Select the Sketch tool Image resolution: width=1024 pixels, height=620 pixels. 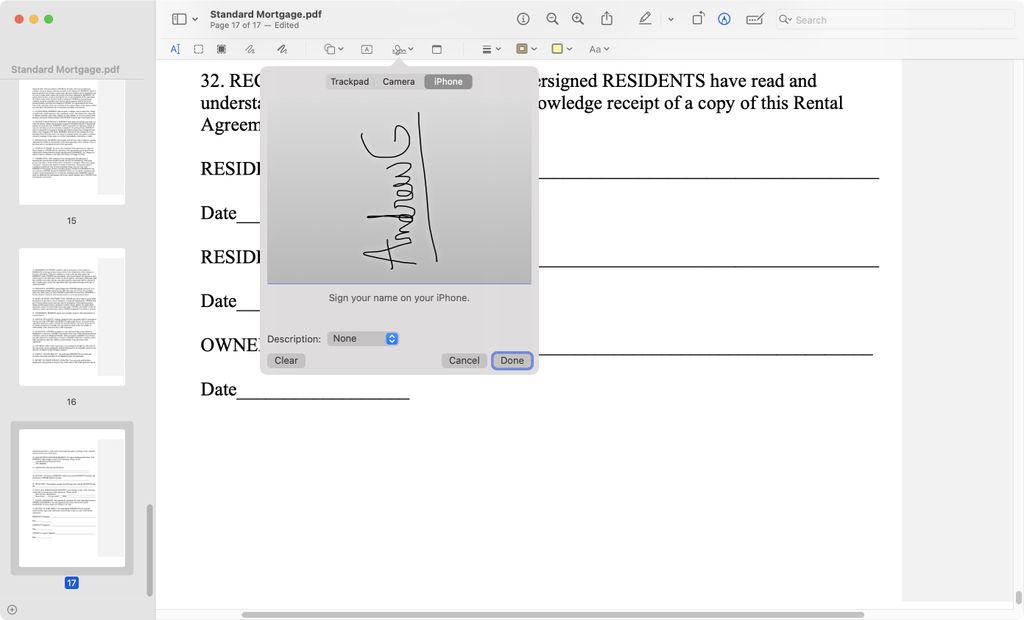coord(250,48)
